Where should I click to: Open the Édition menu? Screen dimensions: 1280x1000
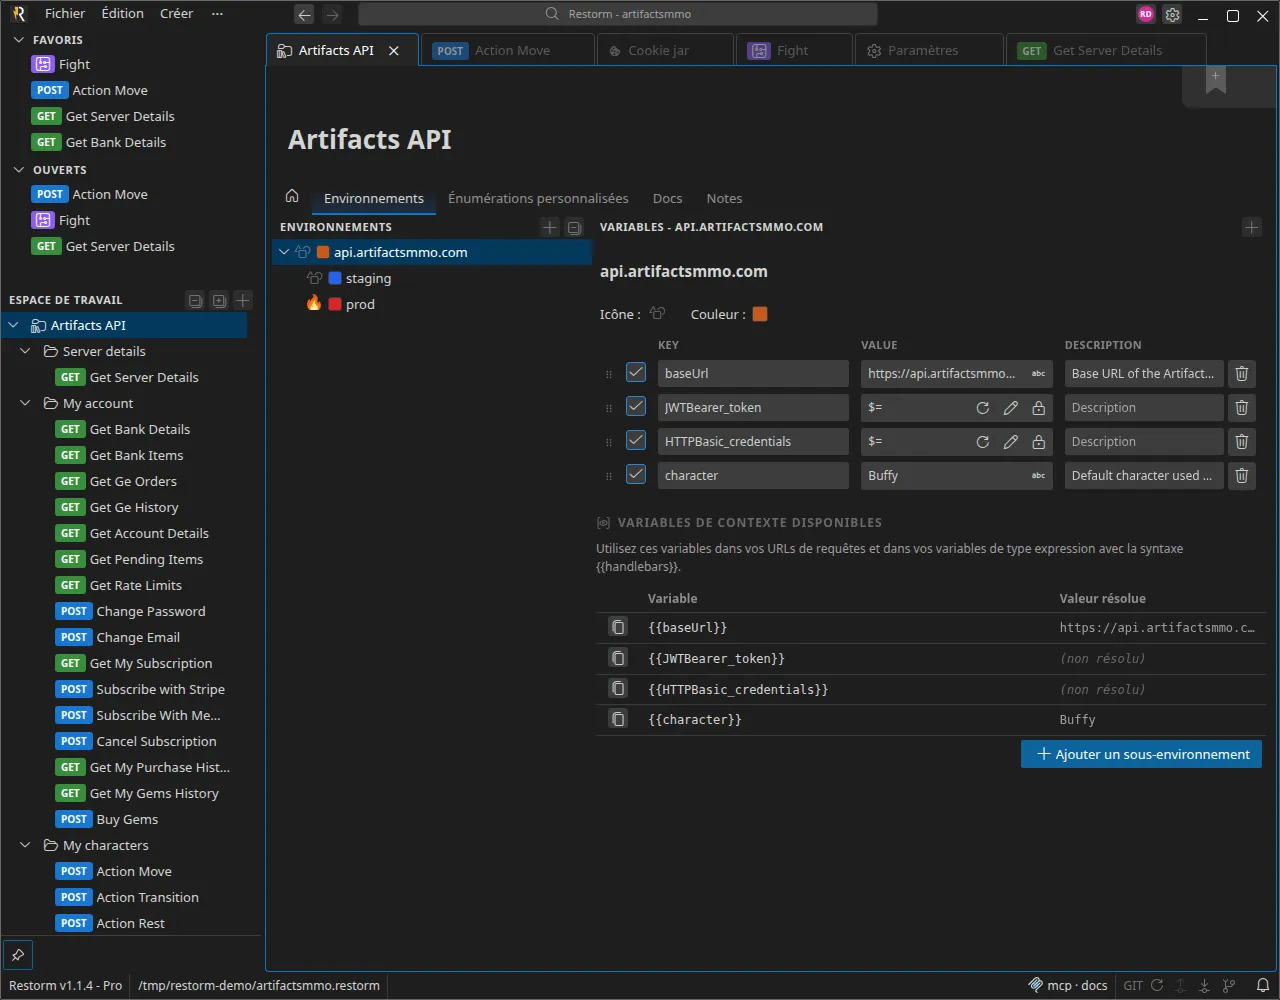pyautogui.click(x=123, y=14)
